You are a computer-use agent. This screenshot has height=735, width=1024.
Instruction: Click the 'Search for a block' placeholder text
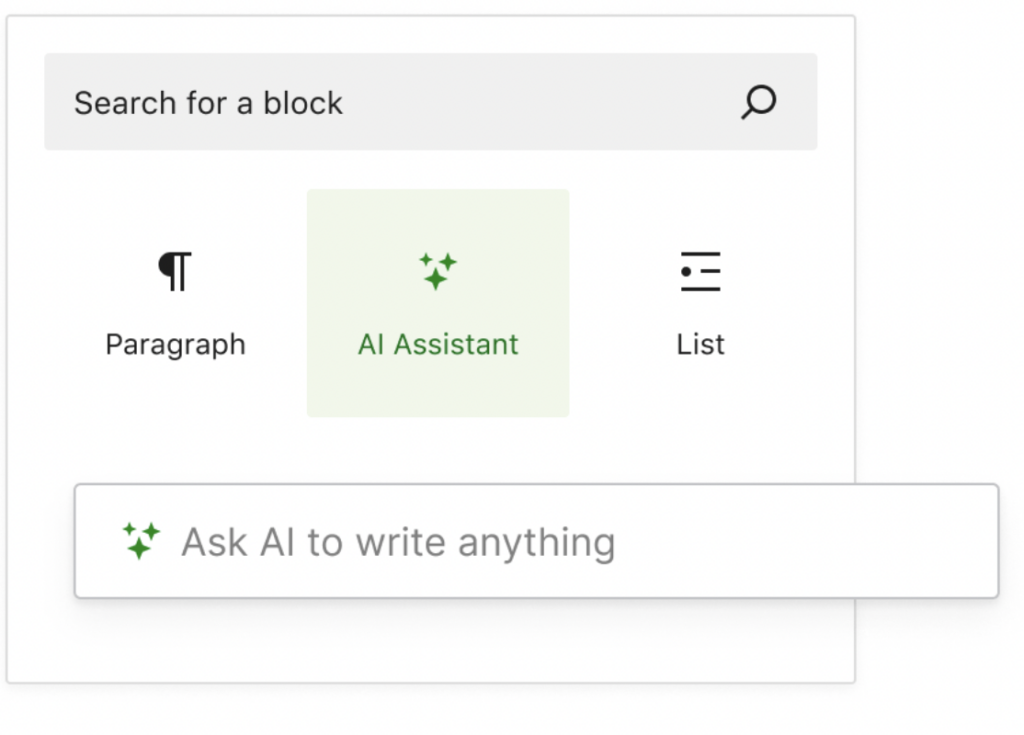pyautogui.click(x=208, y=103)
